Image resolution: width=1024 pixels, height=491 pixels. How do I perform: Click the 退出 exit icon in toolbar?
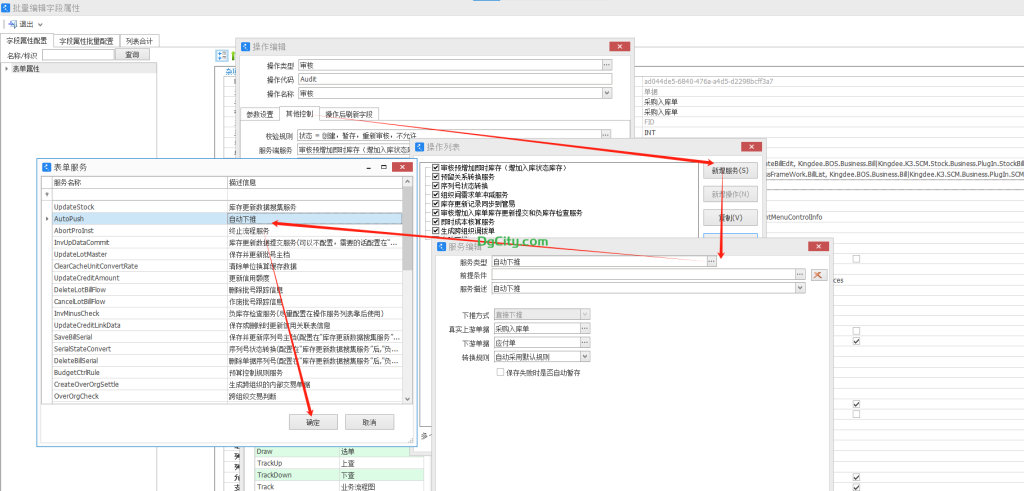[x=11, y=24]
